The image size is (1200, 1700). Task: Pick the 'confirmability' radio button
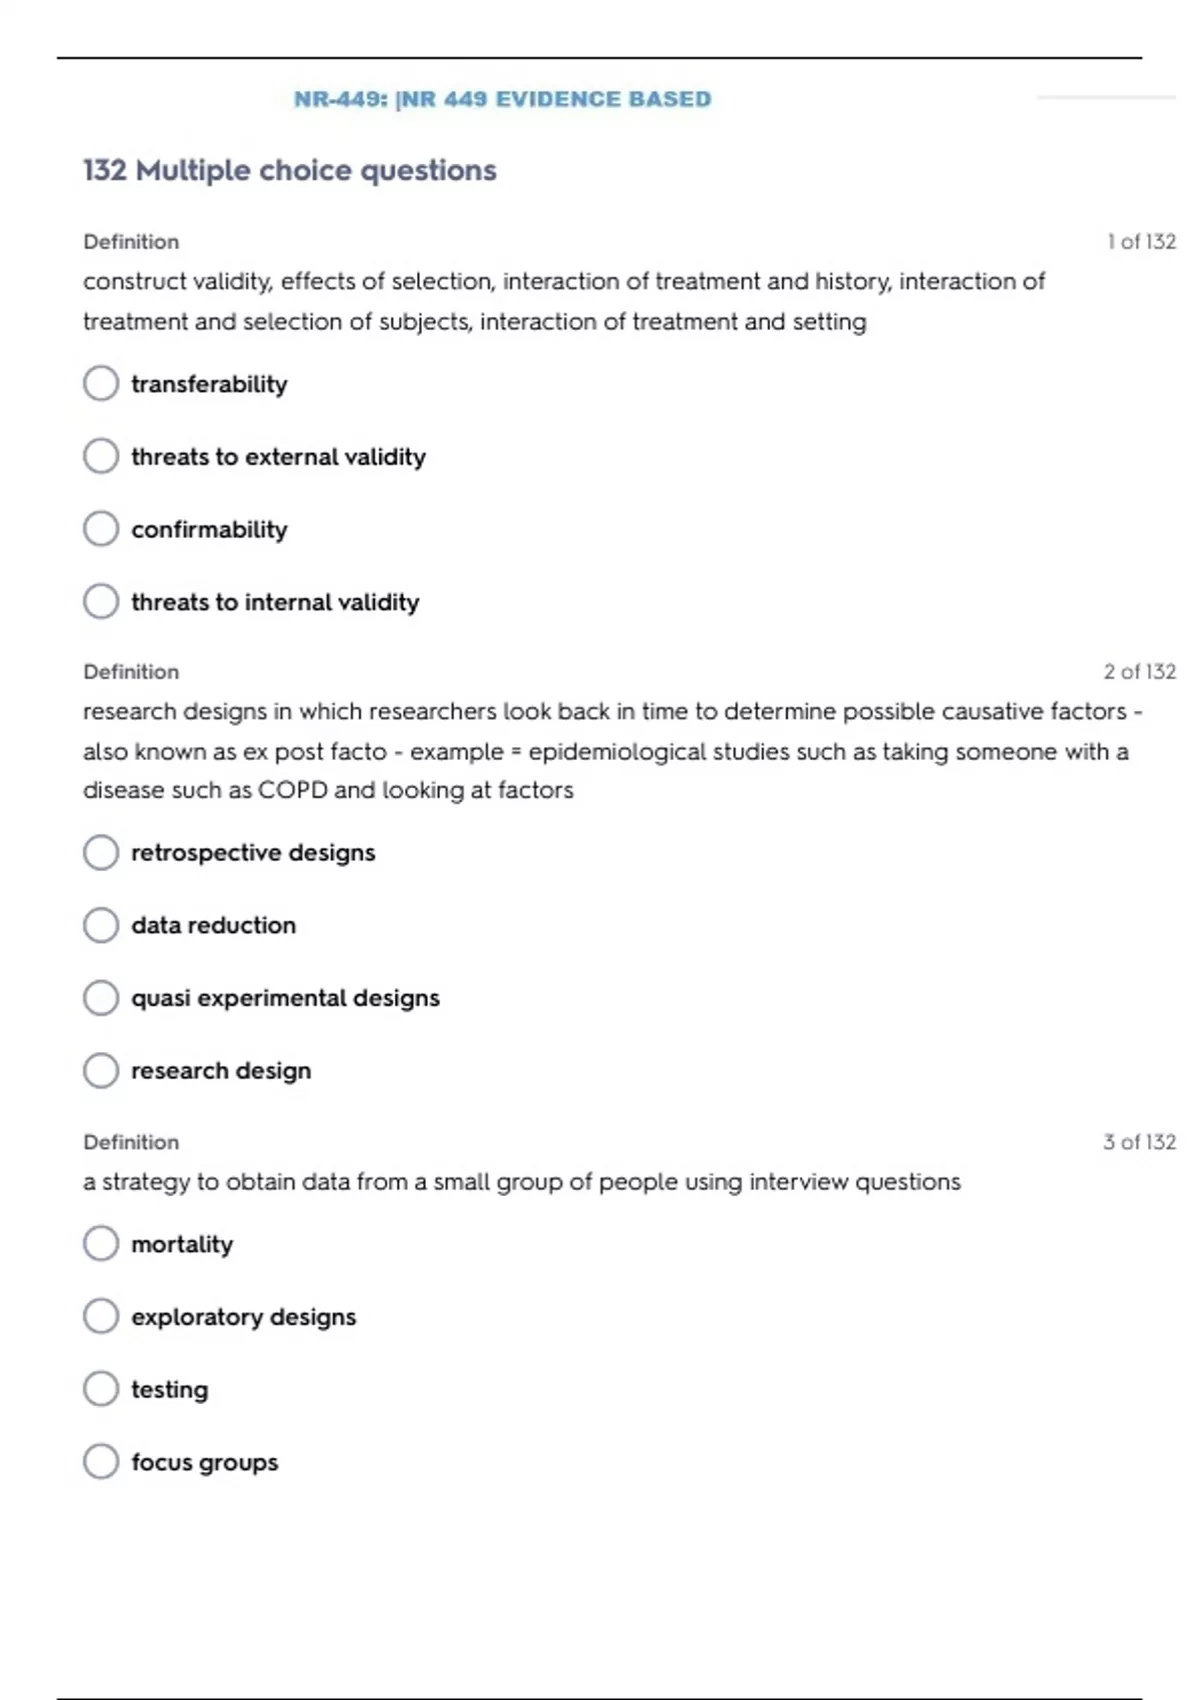pos(101,529)
